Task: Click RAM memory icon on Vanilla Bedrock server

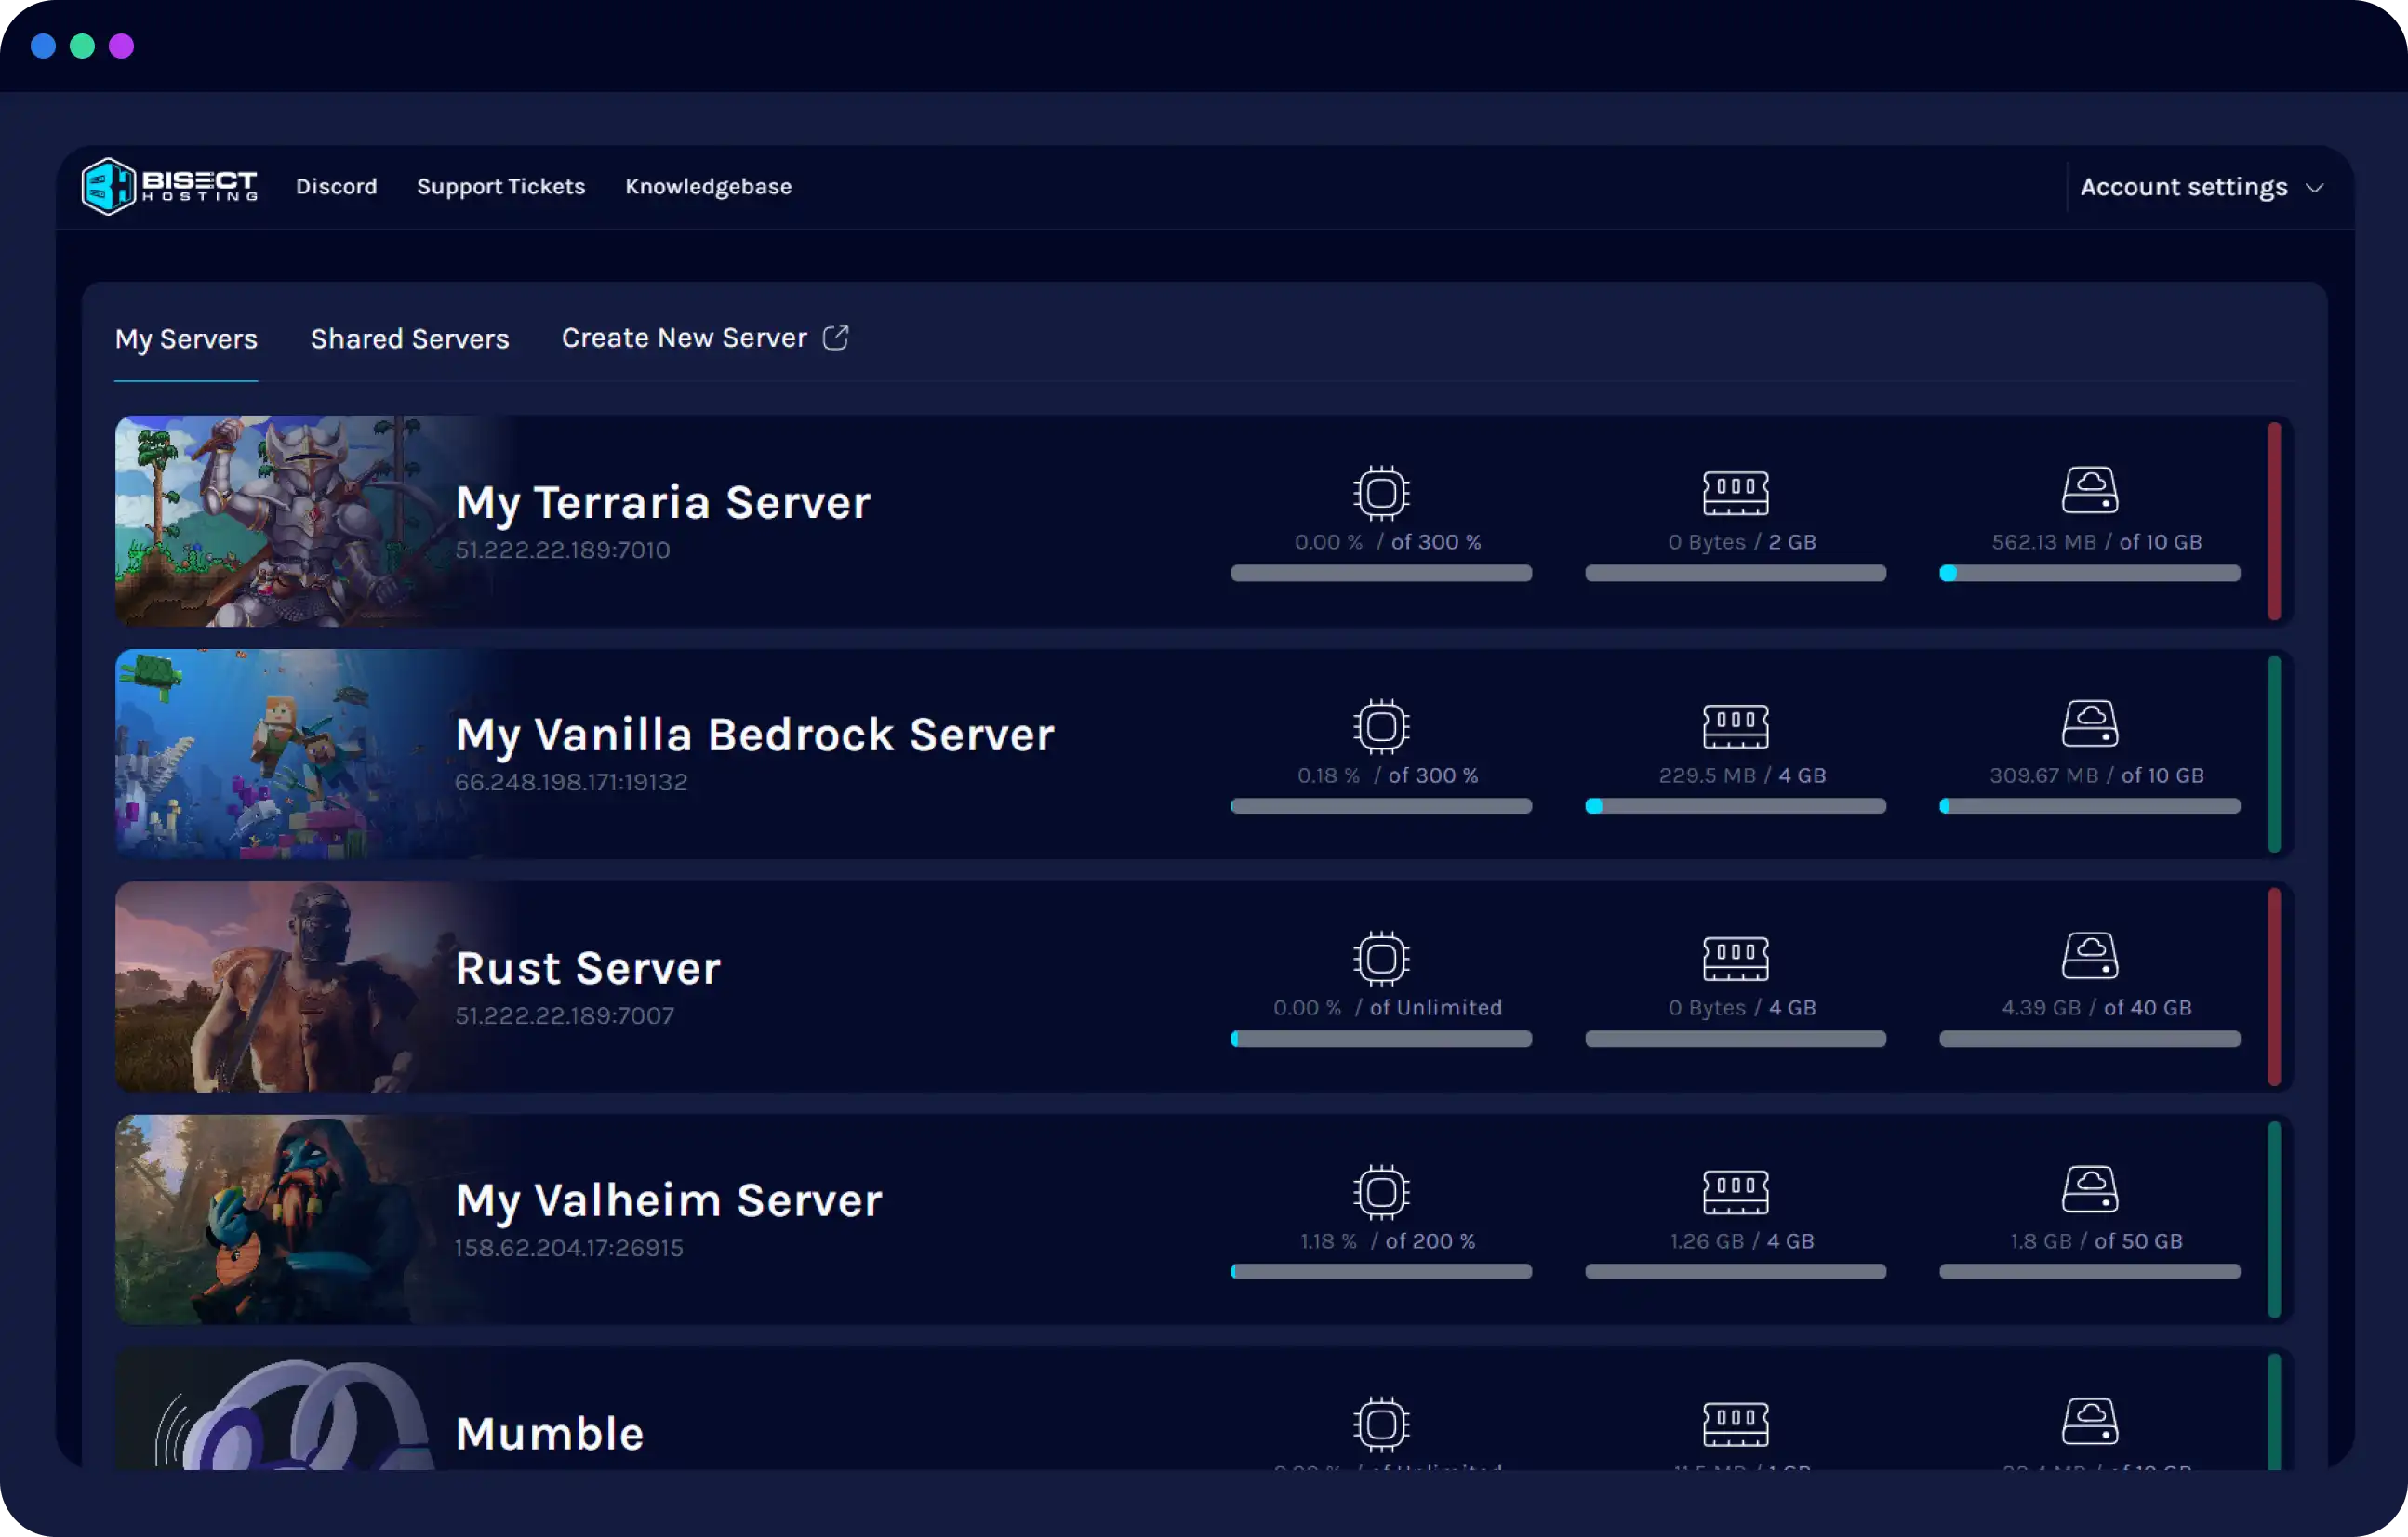Action: [x=1735, y=726]
